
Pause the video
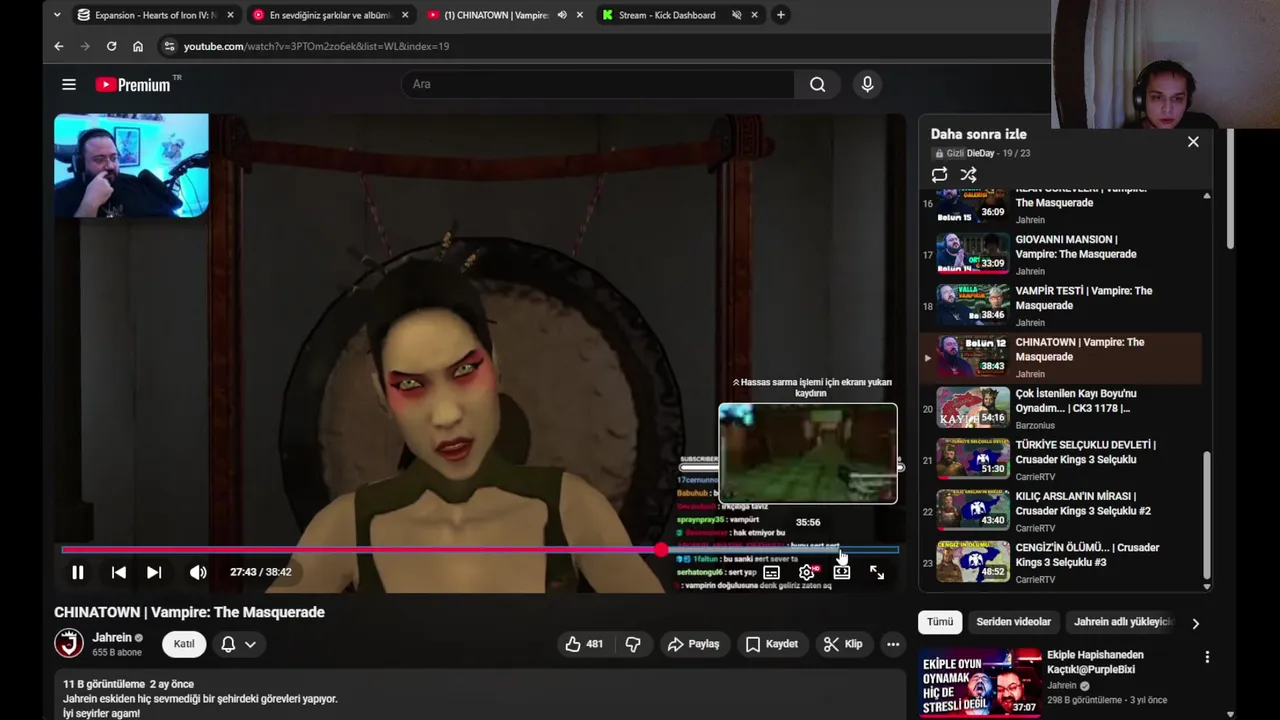(77, 572)
